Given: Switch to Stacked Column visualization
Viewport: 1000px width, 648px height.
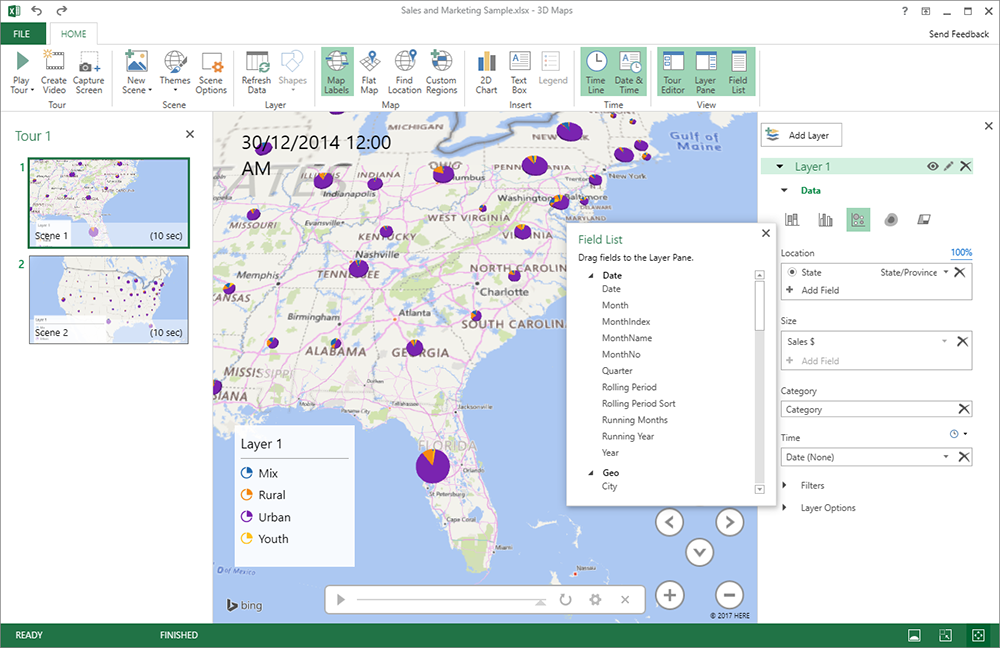Looking at the screenshot, I should click(x=791, y=219).
